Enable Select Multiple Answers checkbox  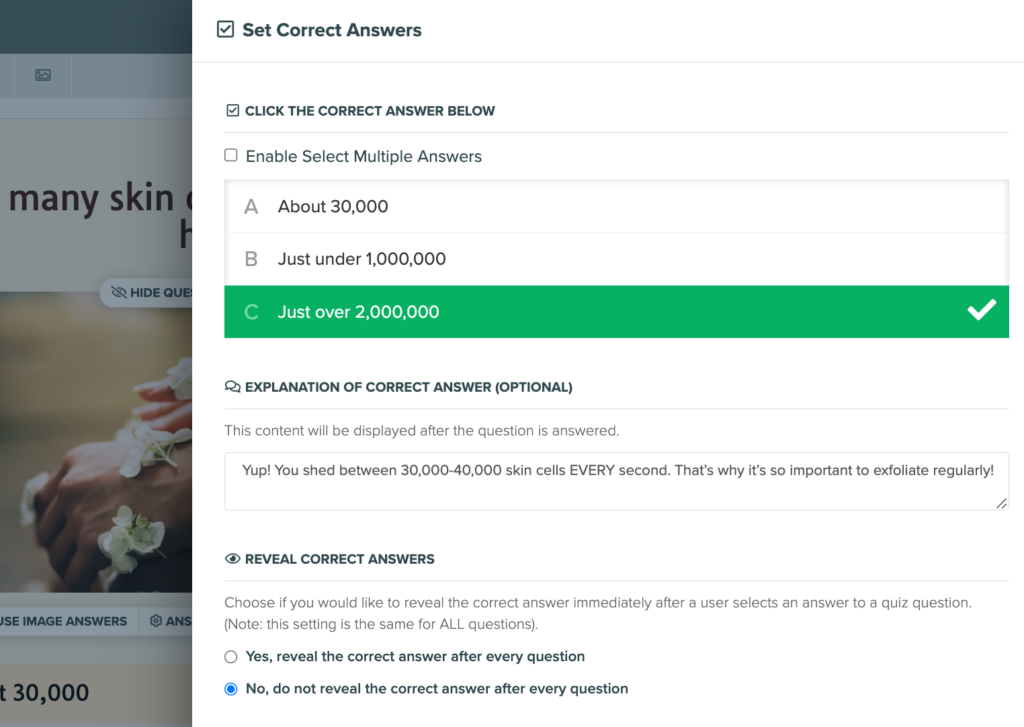coord(231,155)
